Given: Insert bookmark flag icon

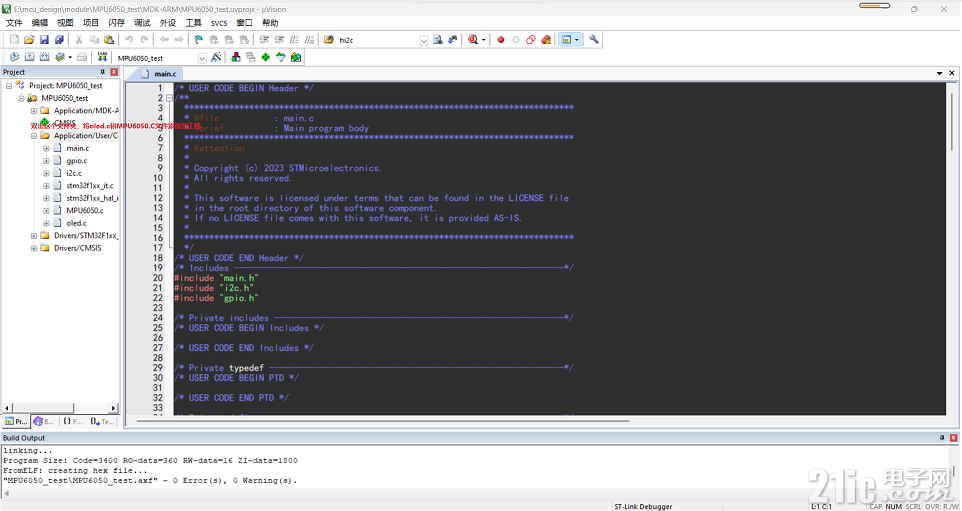Looking at the screenshot, I should (x=198, y=40).
